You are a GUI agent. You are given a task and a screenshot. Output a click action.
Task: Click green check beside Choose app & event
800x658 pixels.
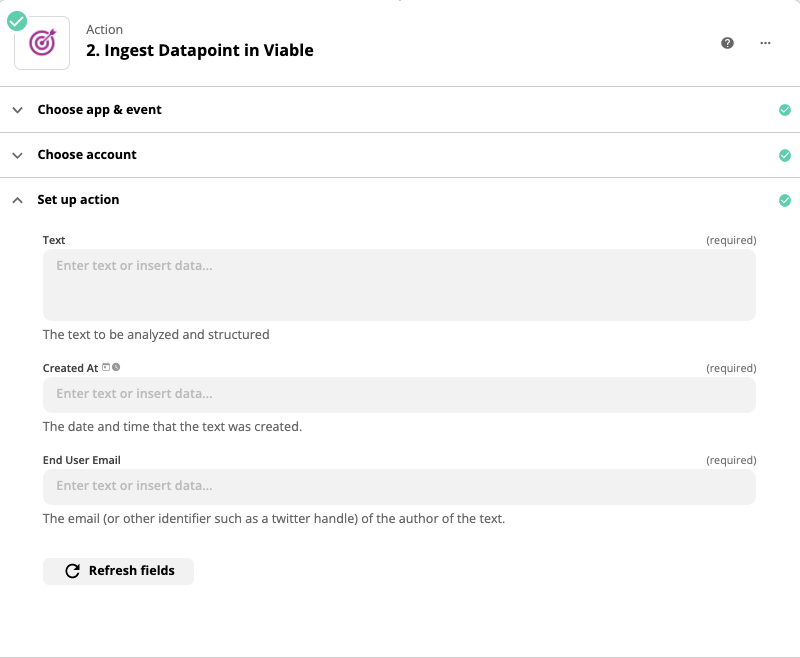(785, 110)
